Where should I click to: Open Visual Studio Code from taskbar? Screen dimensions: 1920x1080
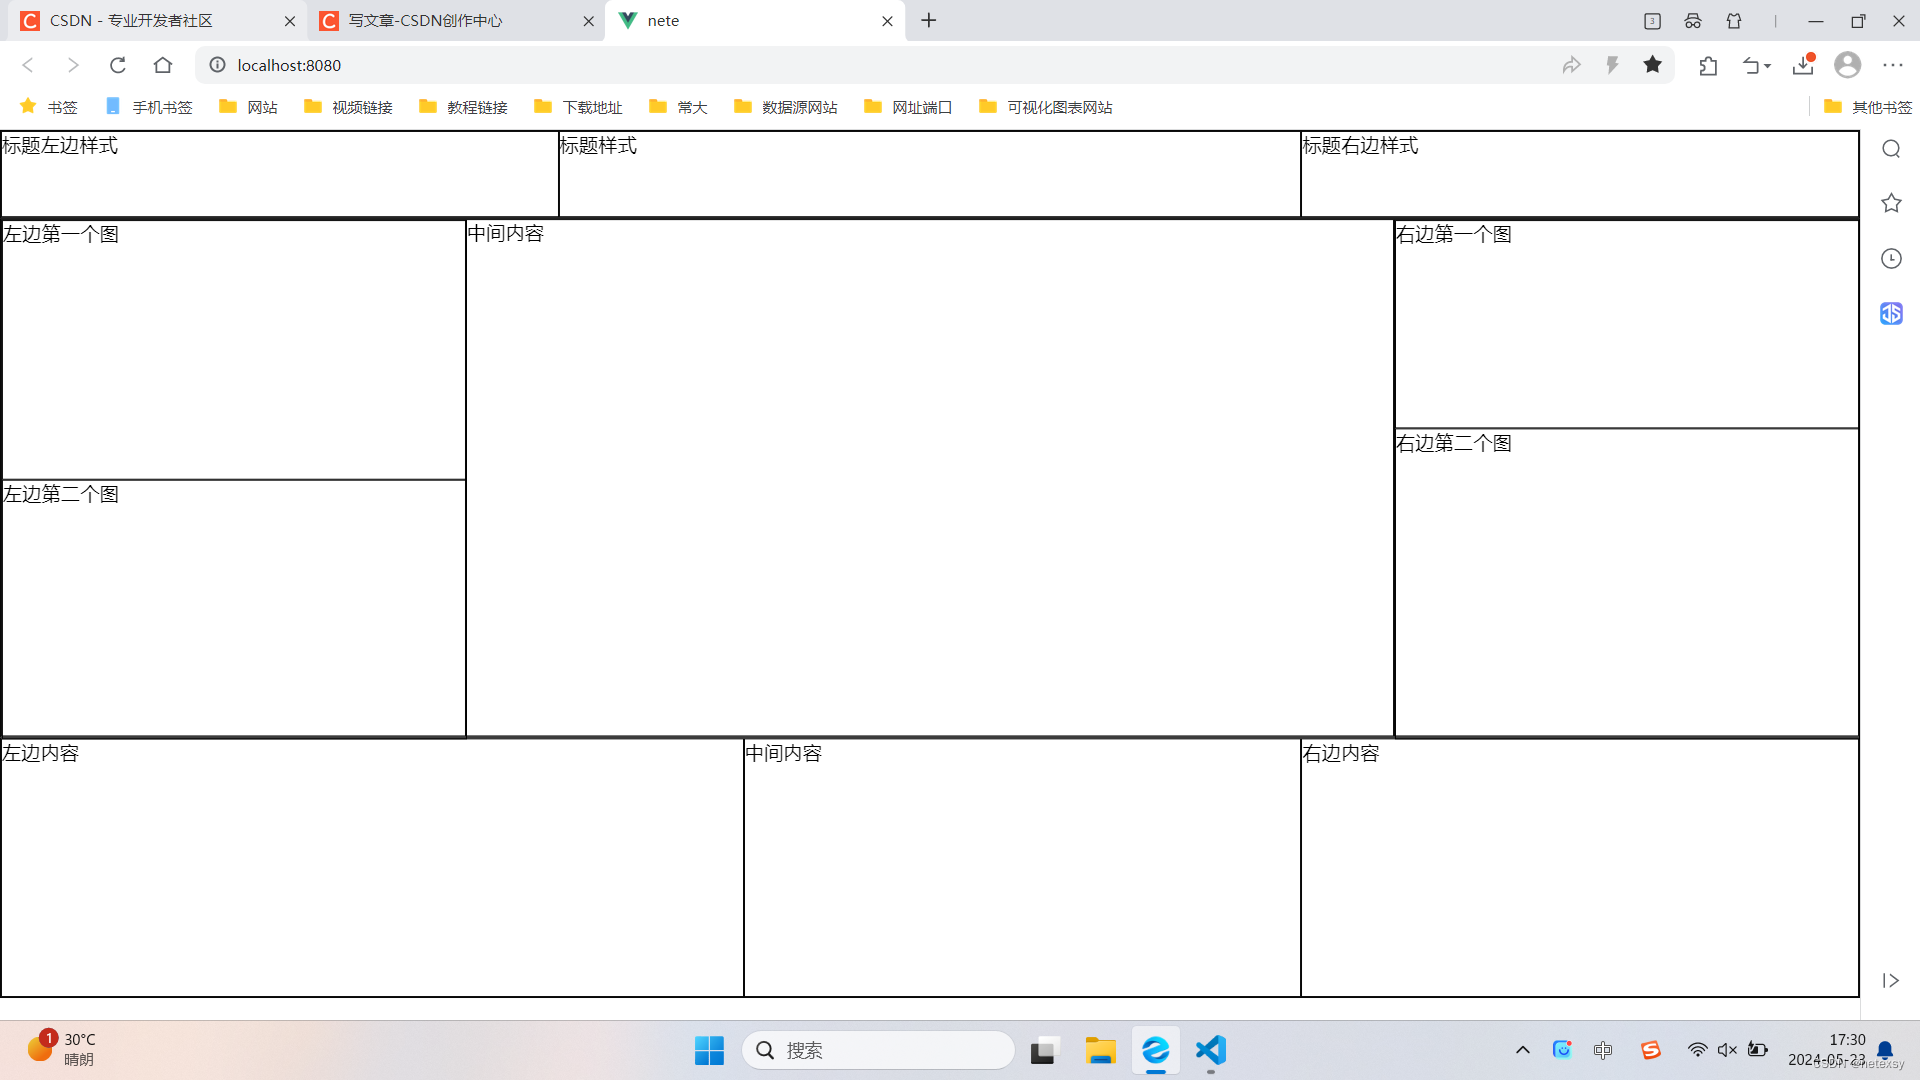pos(1210,1050)
